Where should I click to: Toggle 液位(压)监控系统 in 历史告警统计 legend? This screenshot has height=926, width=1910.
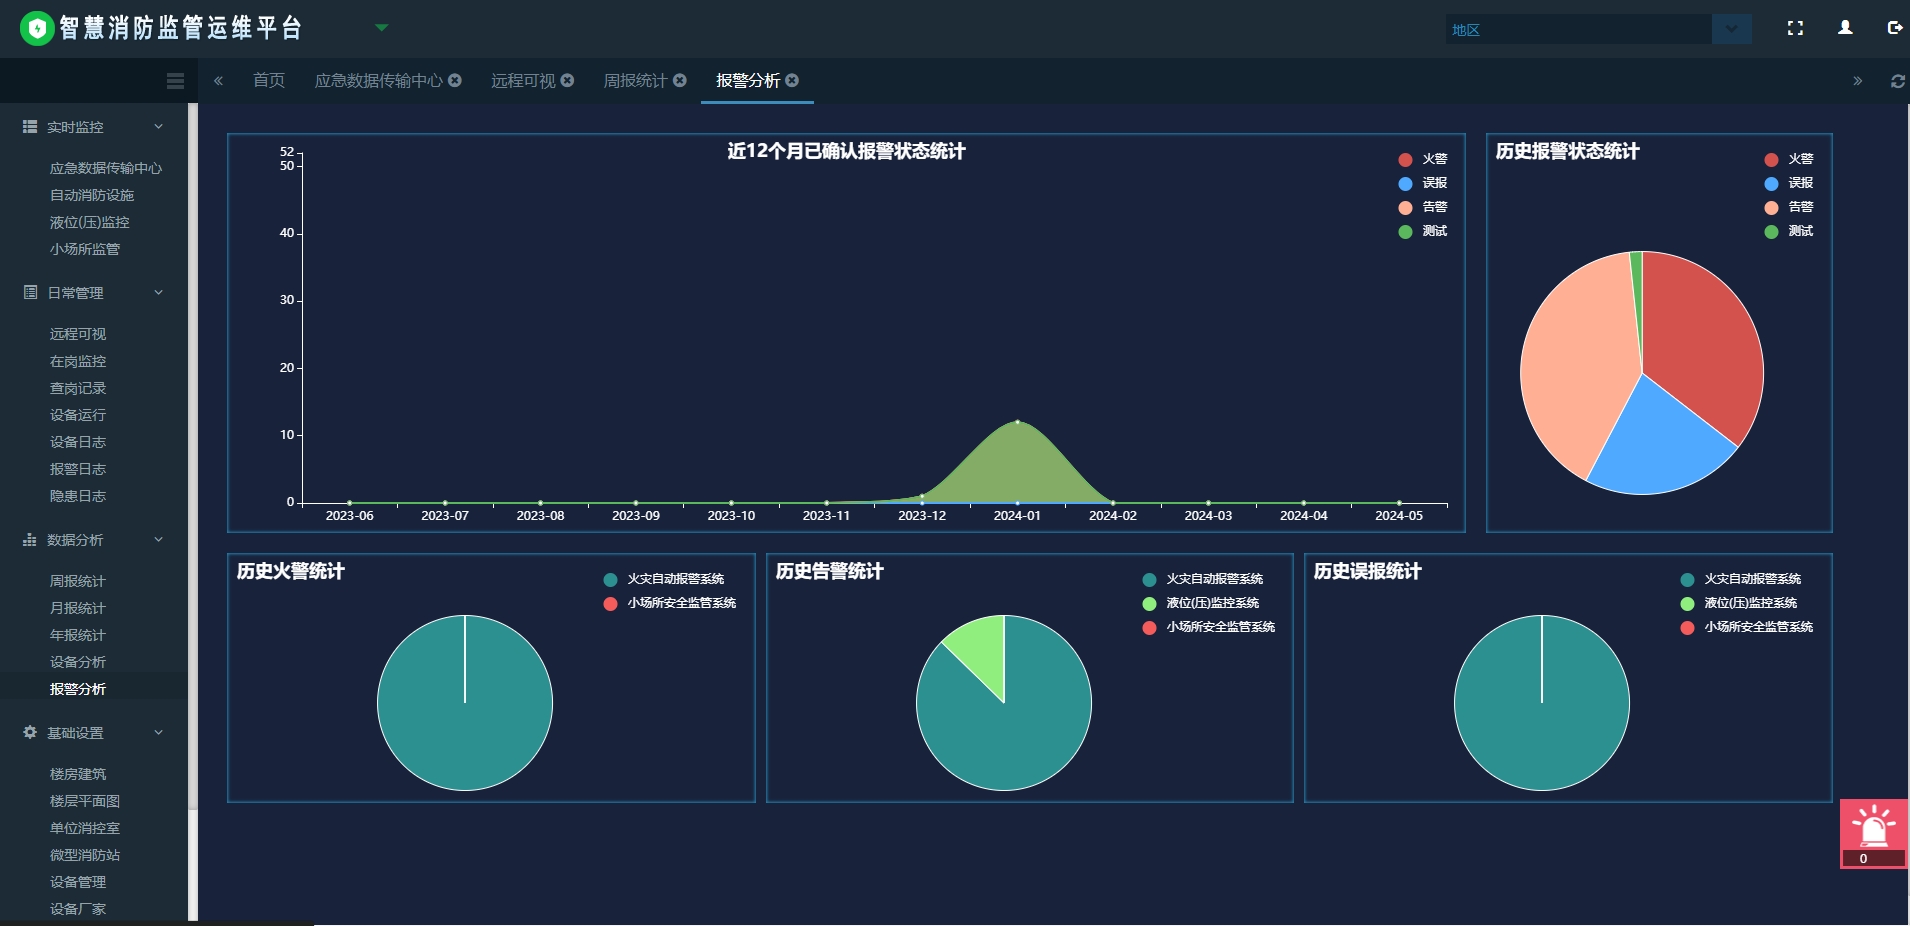1201,603
